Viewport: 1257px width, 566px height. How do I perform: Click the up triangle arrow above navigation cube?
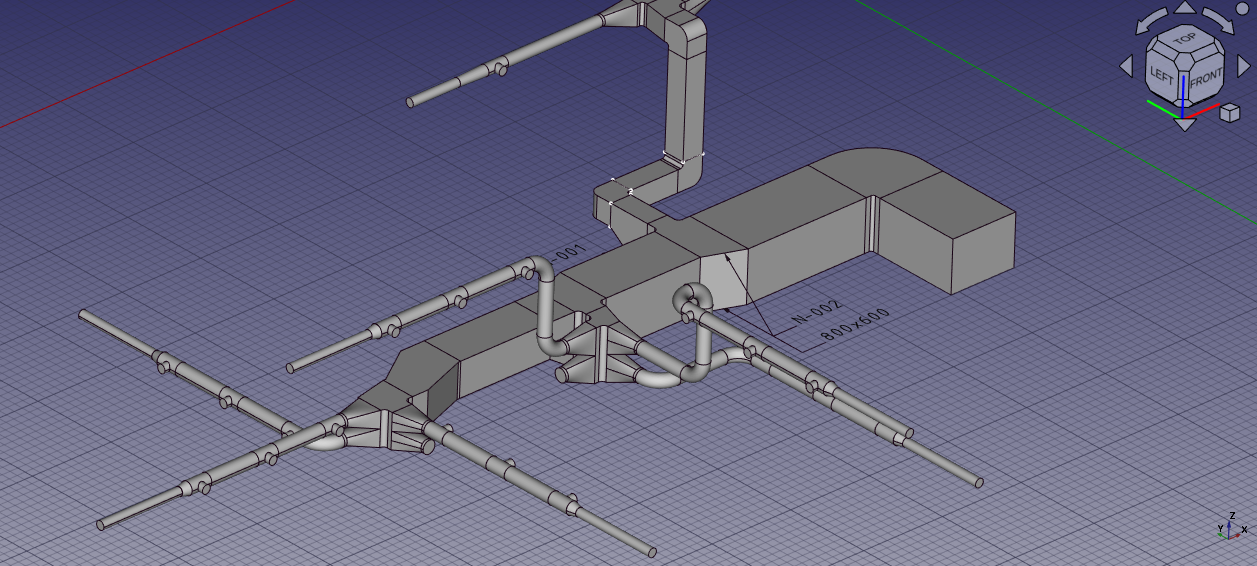(1185, 7)
